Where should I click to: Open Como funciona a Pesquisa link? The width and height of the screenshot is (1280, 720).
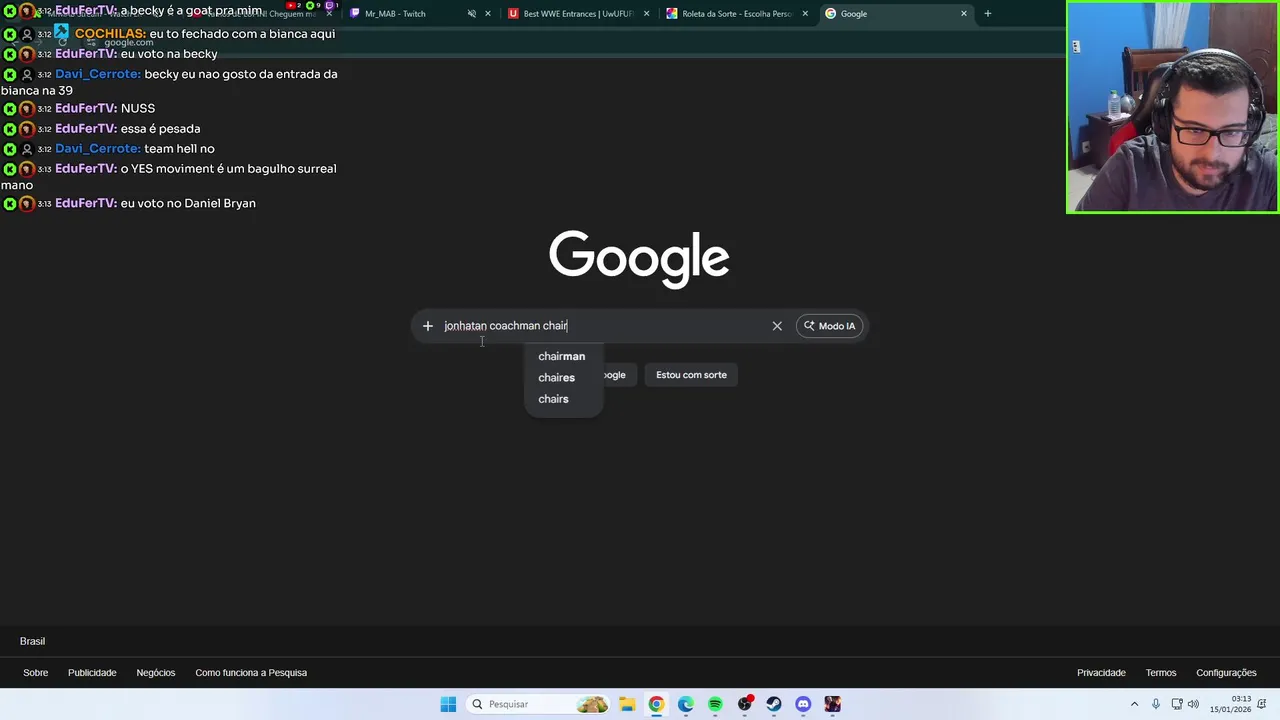(251, 673)
